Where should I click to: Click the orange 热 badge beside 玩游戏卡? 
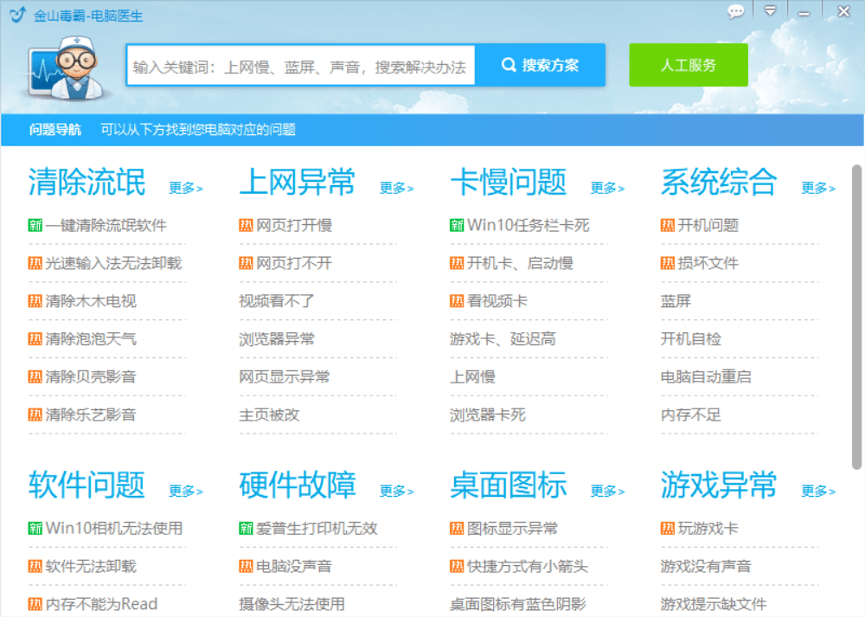pyautogui.click(x=668, y=528)
